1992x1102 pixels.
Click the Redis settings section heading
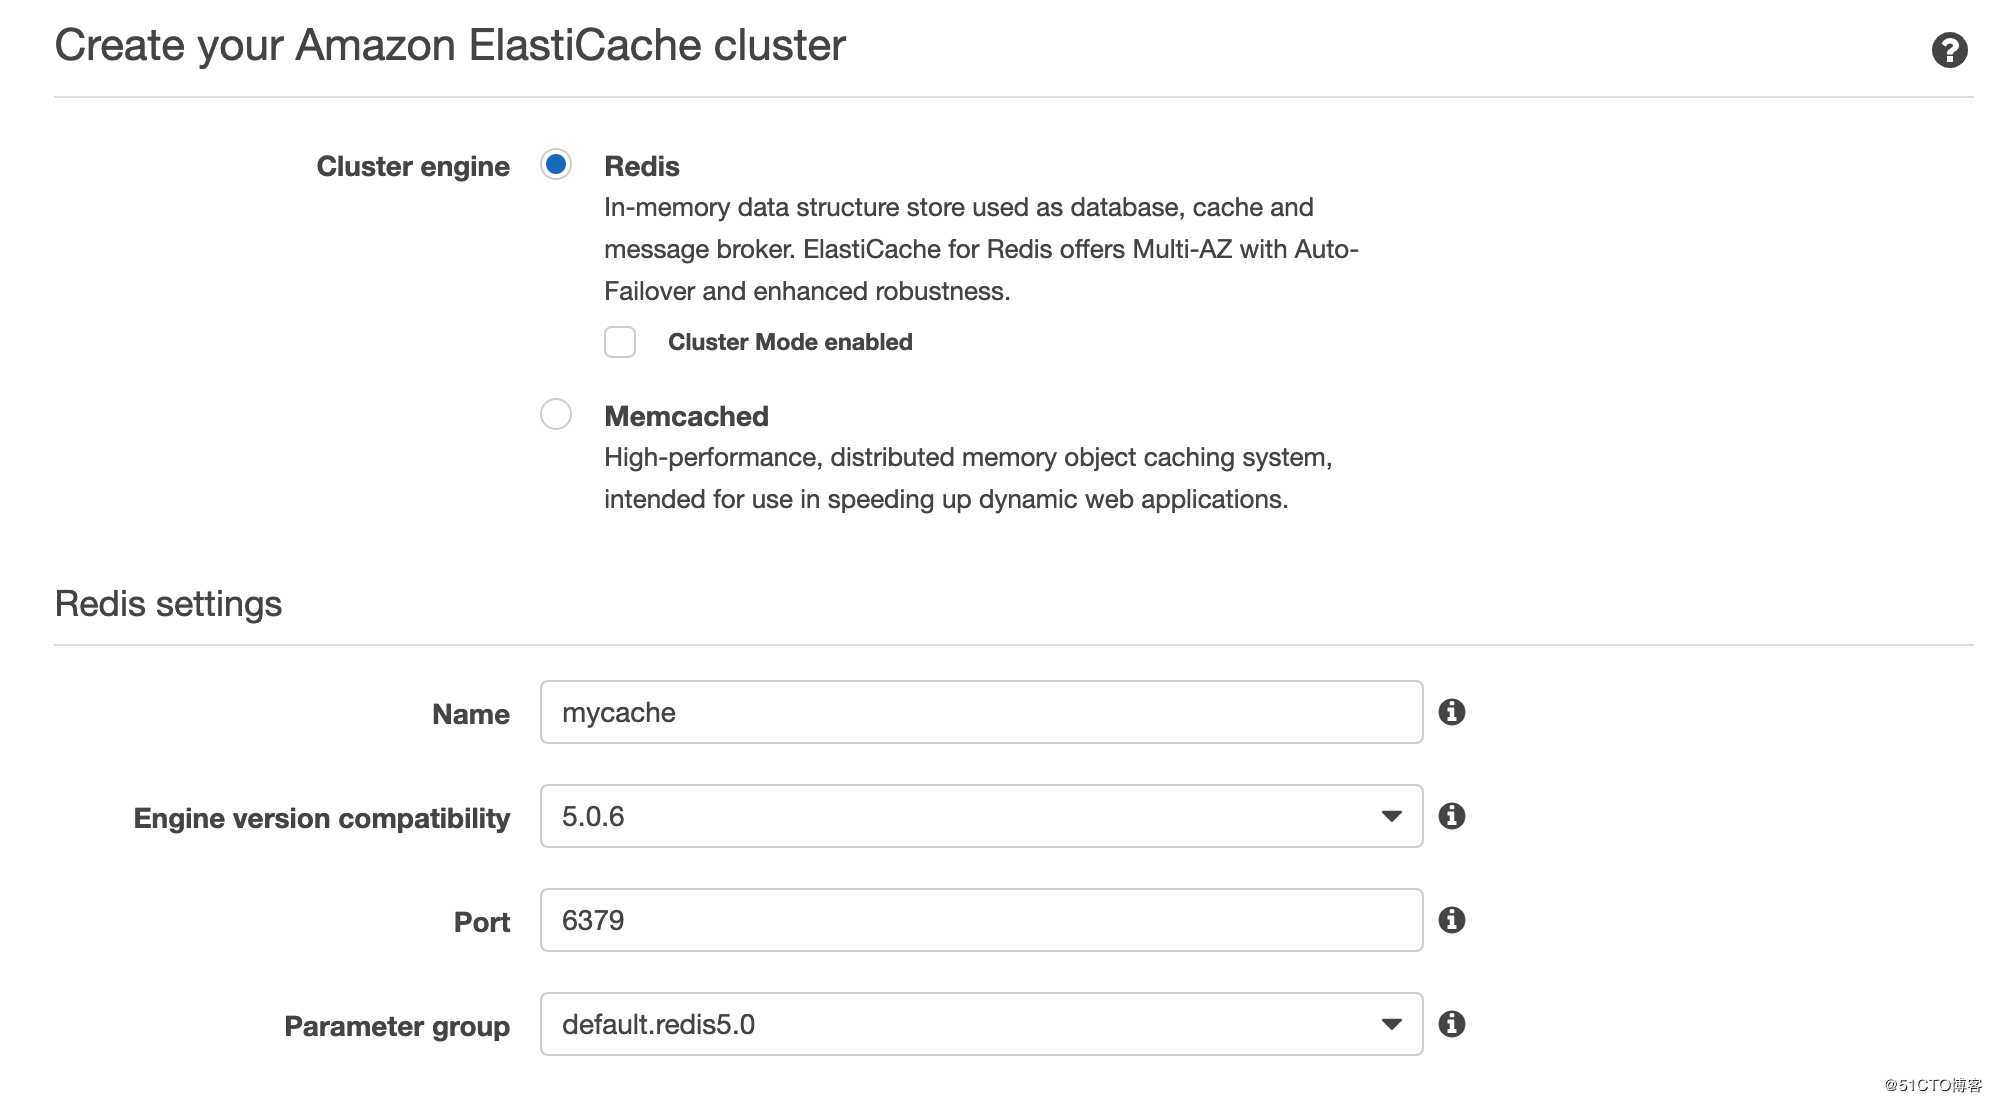(x=168, y=604)
